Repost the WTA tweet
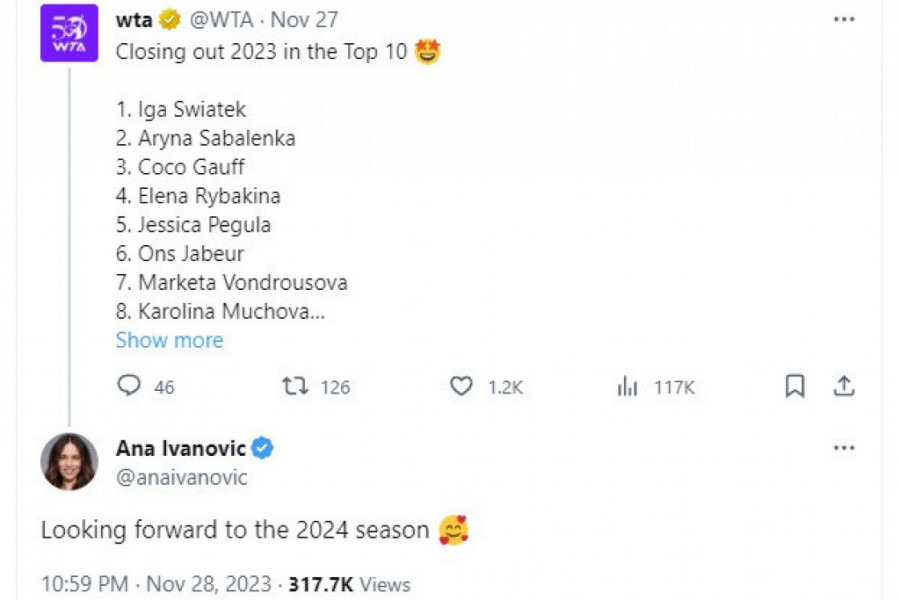This screenshot has height=600, width=900. click(295, 386)
